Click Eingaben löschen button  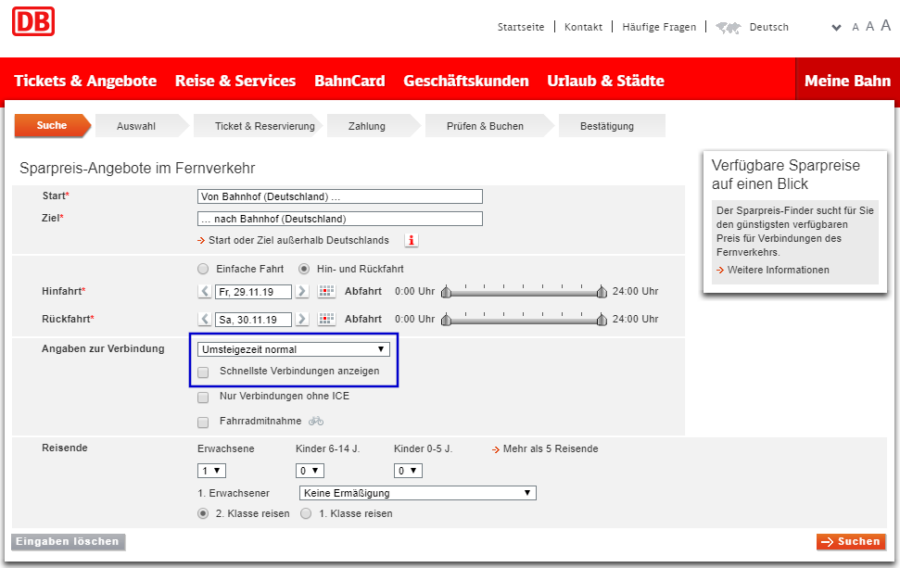pyautogui.click(x=68, y=542)
